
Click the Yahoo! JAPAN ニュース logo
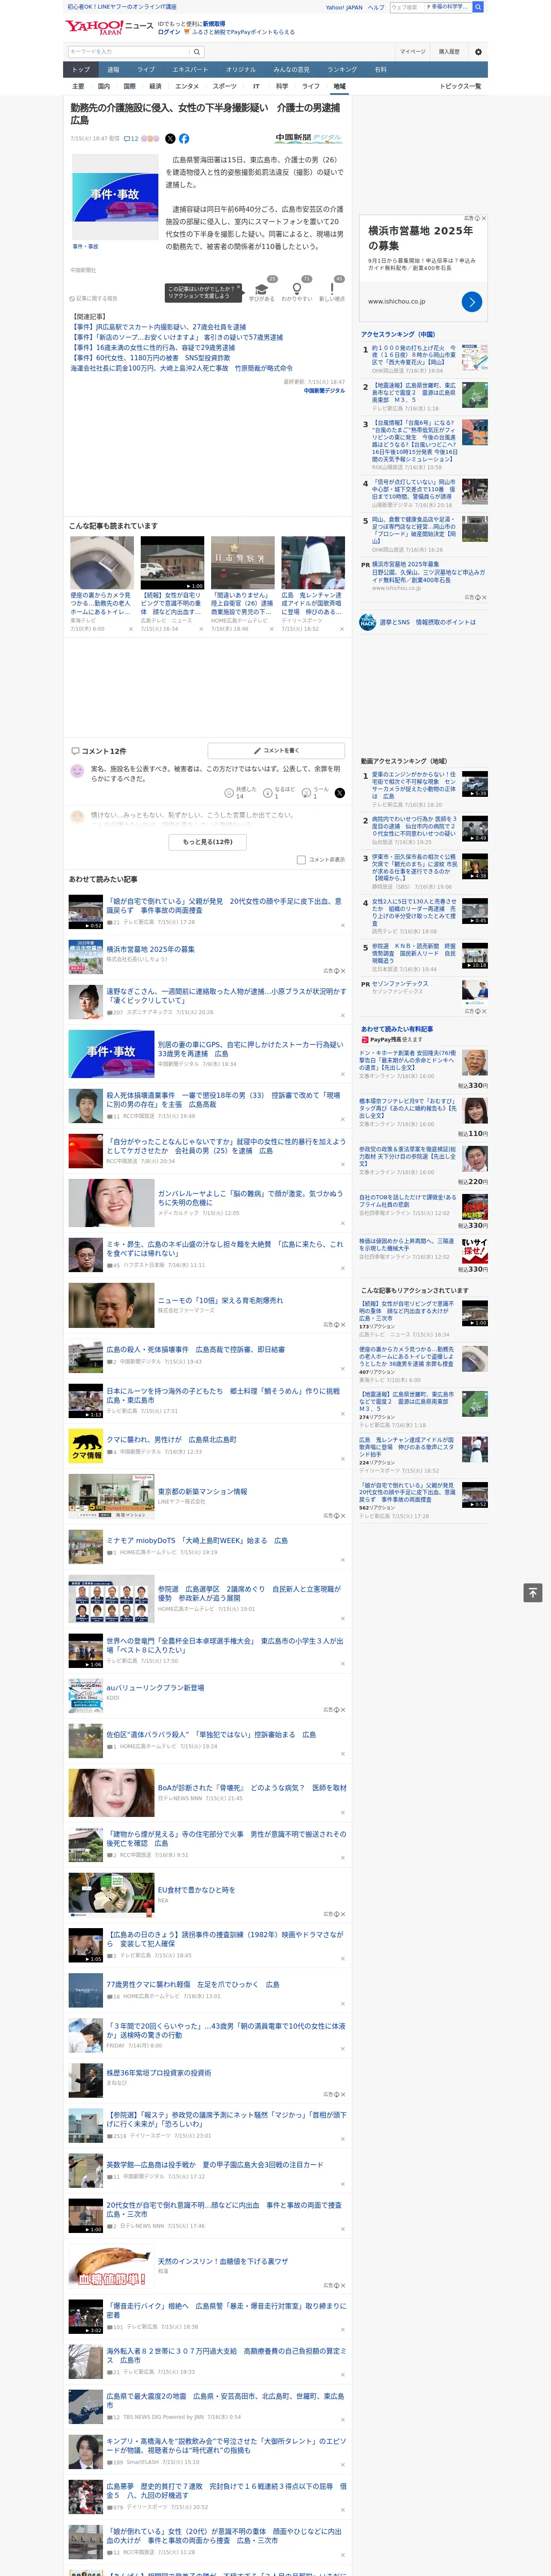[110, 27]
